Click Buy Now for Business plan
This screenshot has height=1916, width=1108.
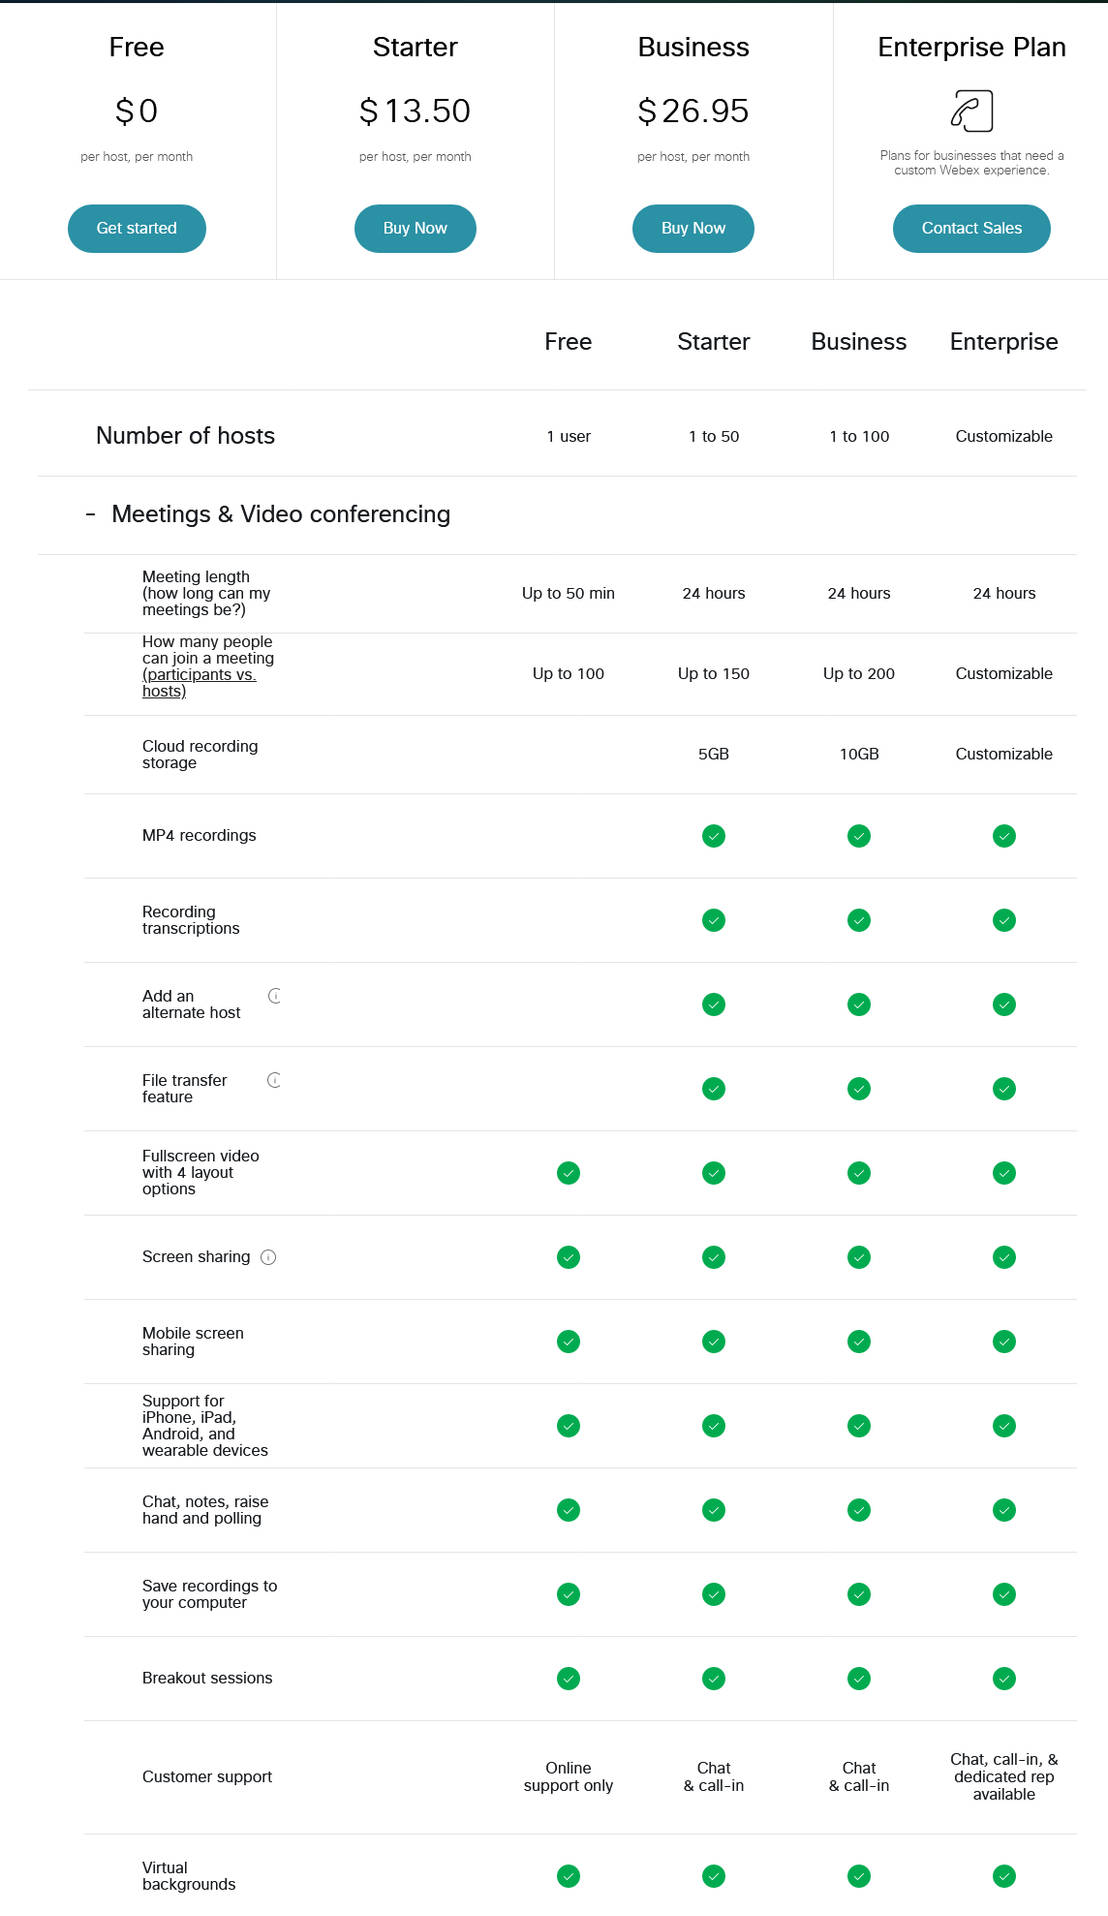[x=693, y=229]
